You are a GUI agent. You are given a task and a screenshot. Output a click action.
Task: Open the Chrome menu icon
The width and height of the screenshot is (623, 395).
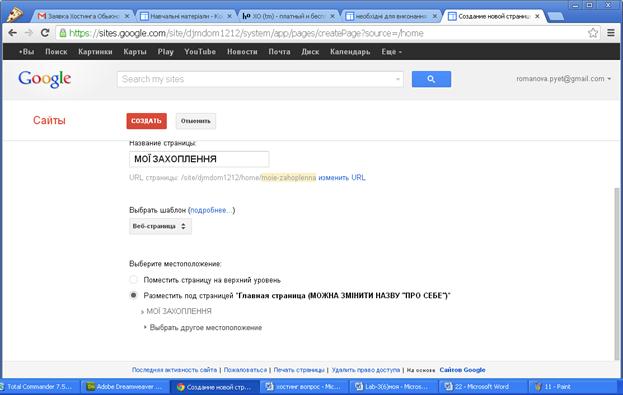pos(611,33)
